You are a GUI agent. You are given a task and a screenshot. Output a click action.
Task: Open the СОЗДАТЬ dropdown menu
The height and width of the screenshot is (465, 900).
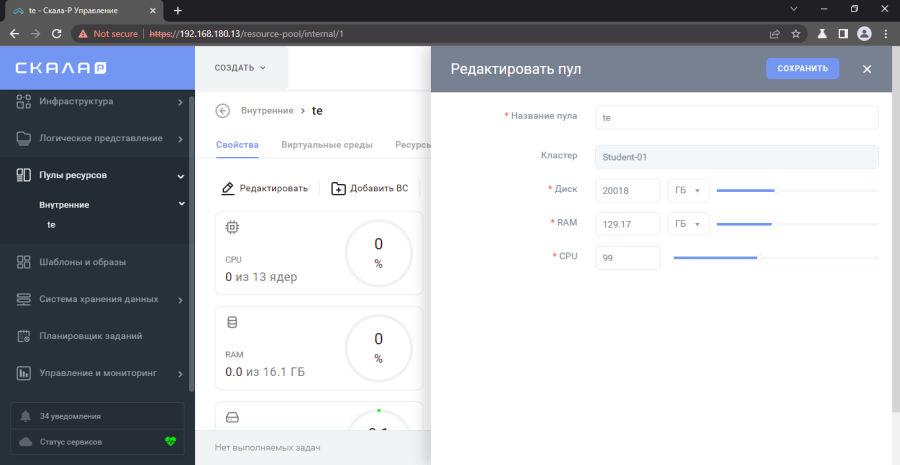[x=241, y=68]
